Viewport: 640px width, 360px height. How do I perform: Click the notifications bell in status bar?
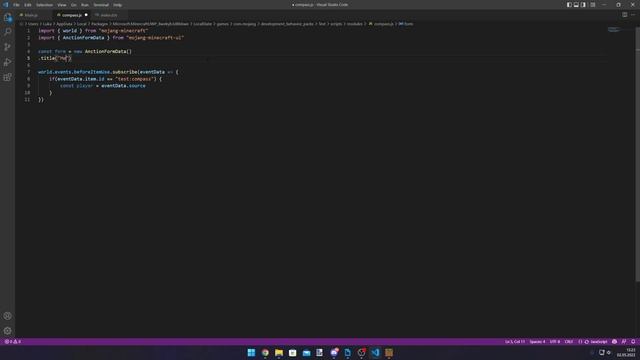point(633,342)
